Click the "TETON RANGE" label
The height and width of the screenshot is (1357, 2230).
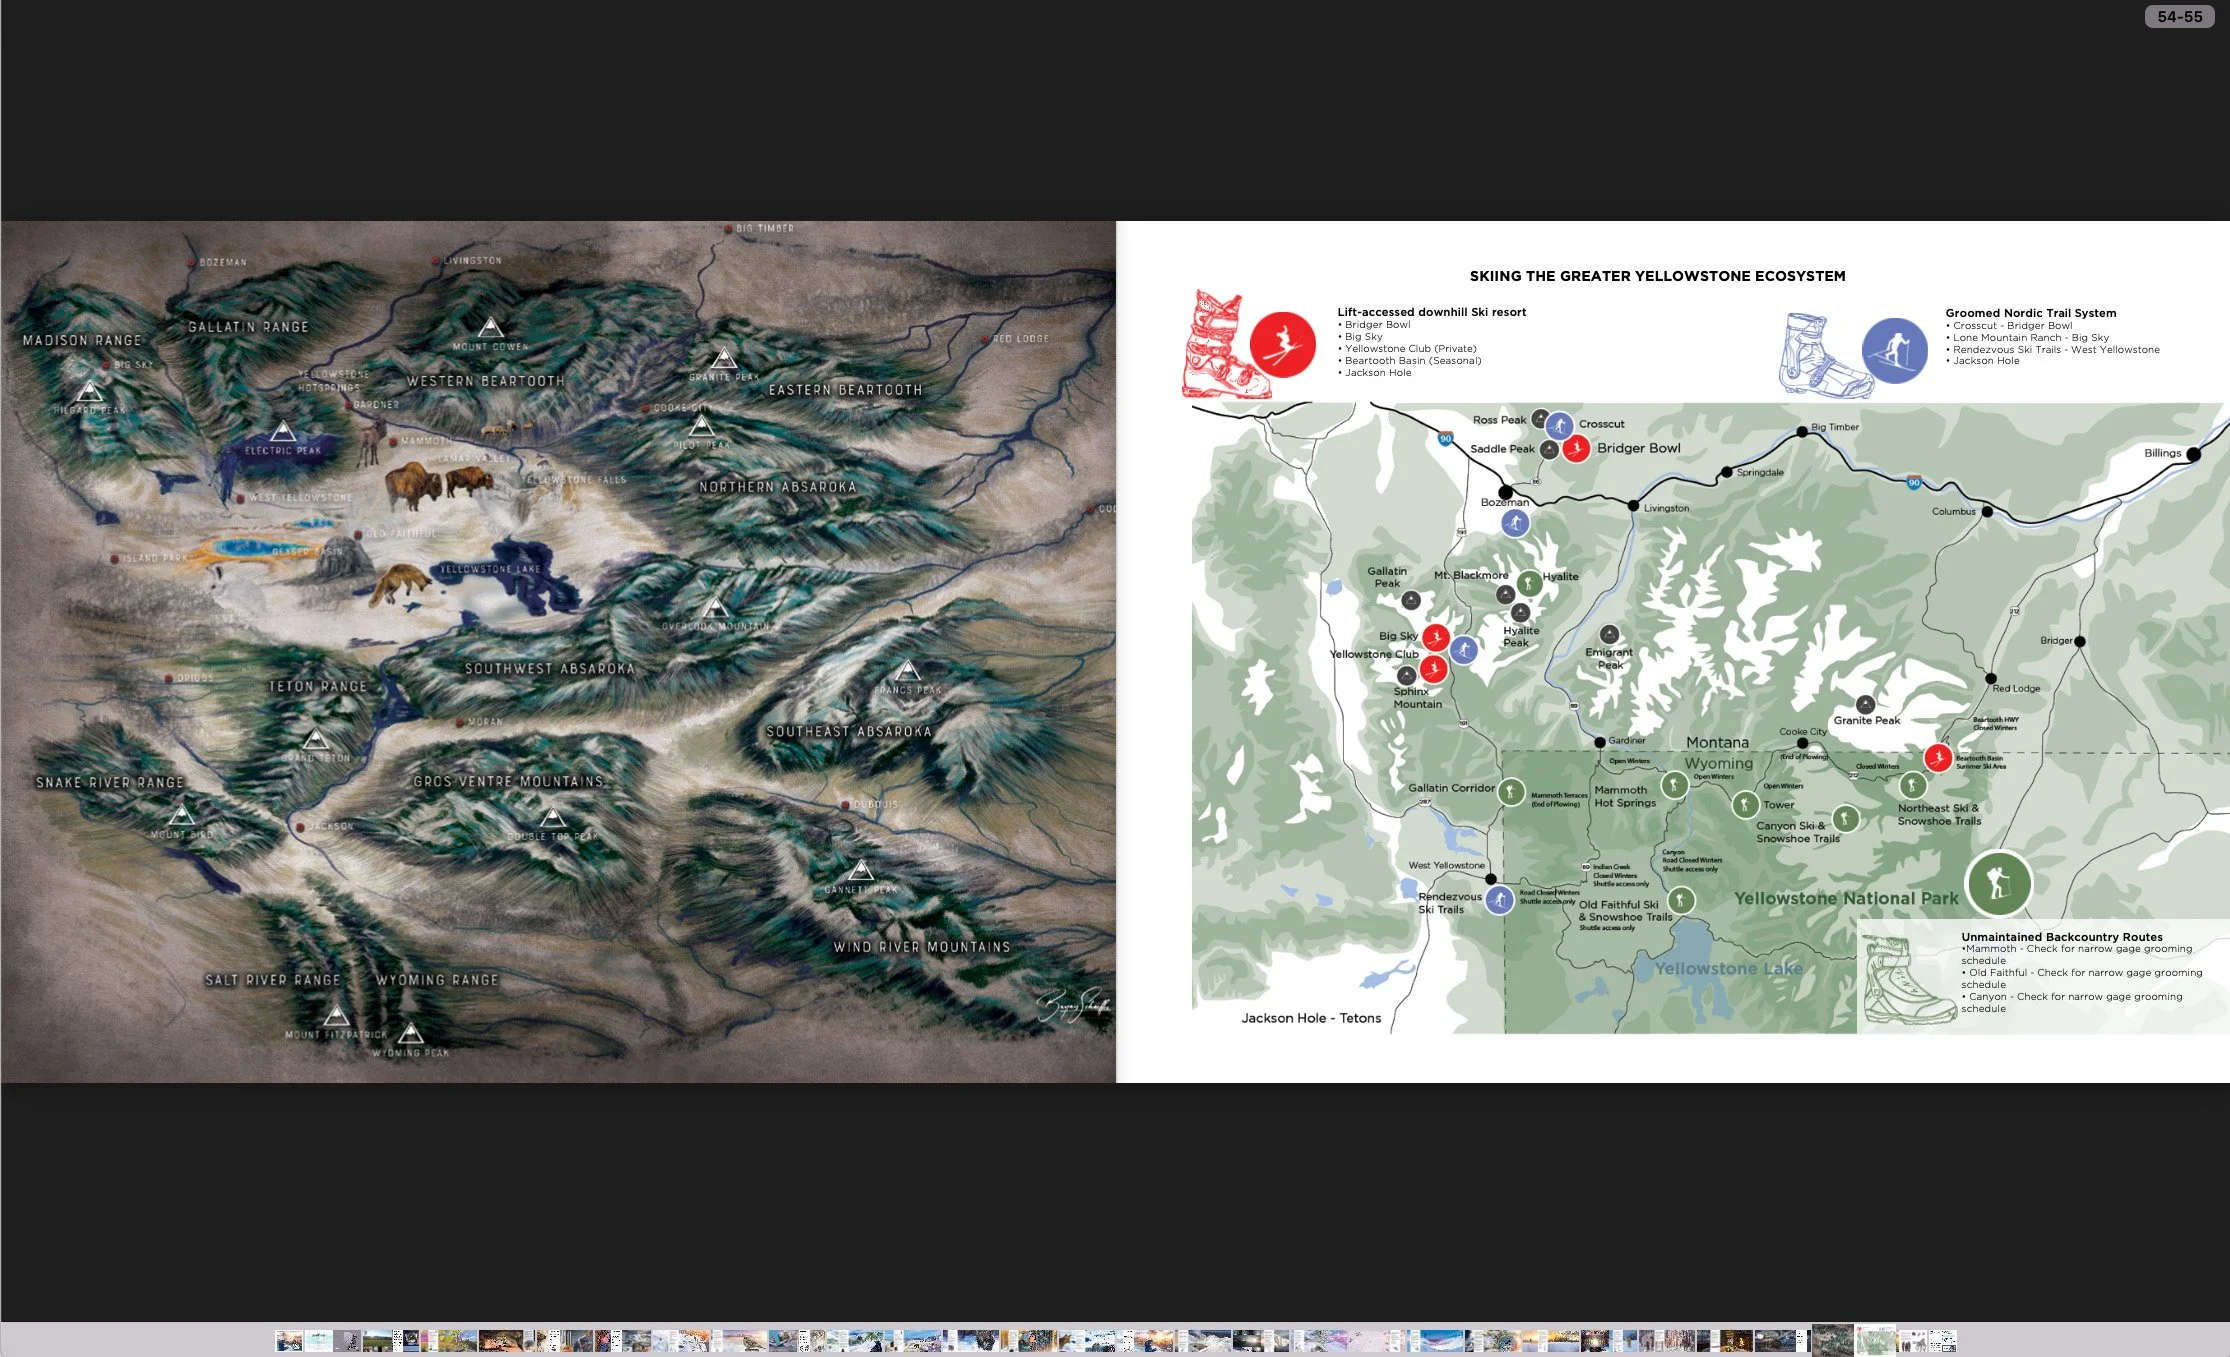(318, 686)
